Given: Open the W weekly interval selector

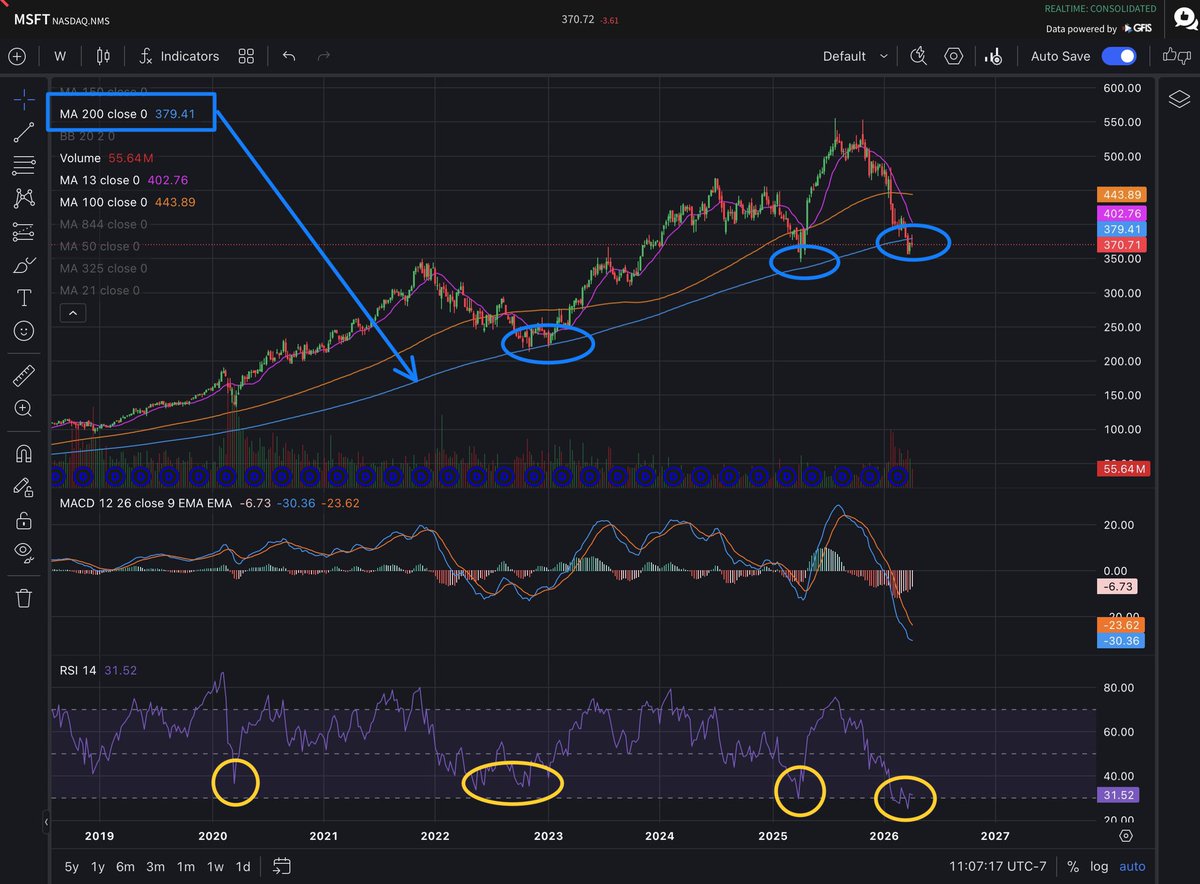Looking at the screenshot, I should pos(60,56).
